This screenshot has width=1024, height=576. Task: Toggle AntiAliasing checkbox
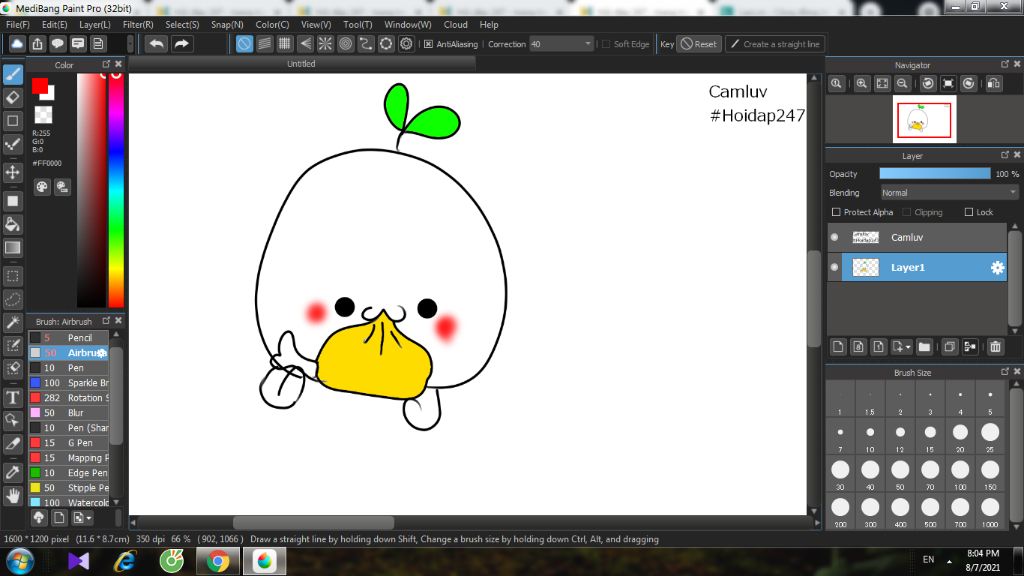click(428, 44)
